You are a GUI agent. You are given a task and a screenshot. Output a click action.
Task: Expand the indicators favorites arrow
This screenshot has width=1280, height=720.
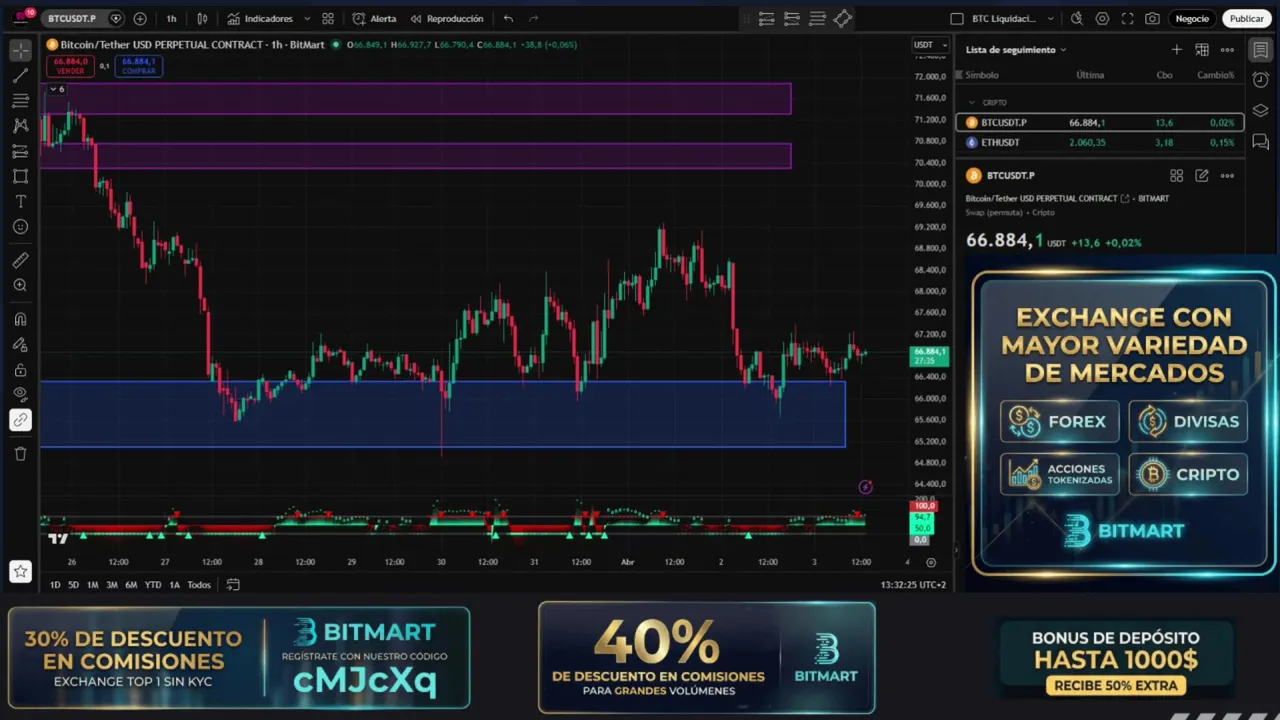tap(306, 18)
